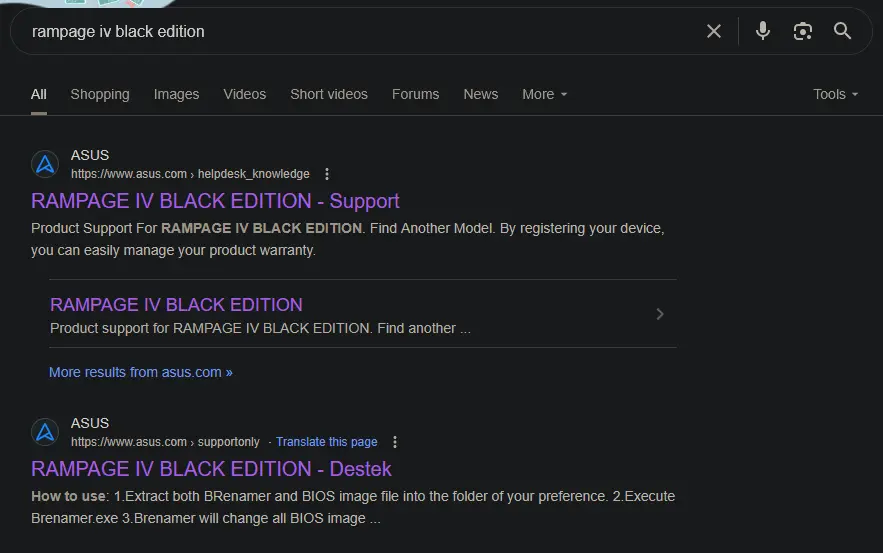Select the All results tab
Screen dimensions: 883x553
pos(39,94)
